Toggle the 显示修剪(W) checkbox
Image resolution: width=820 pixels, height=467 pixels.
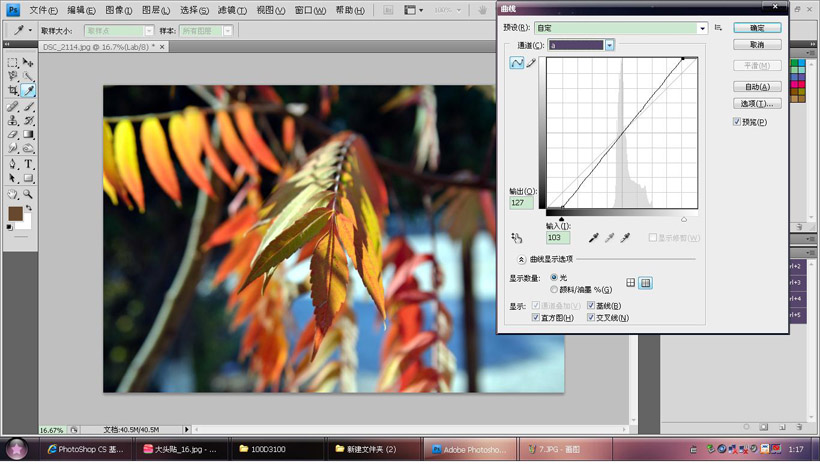pos(652,238)
